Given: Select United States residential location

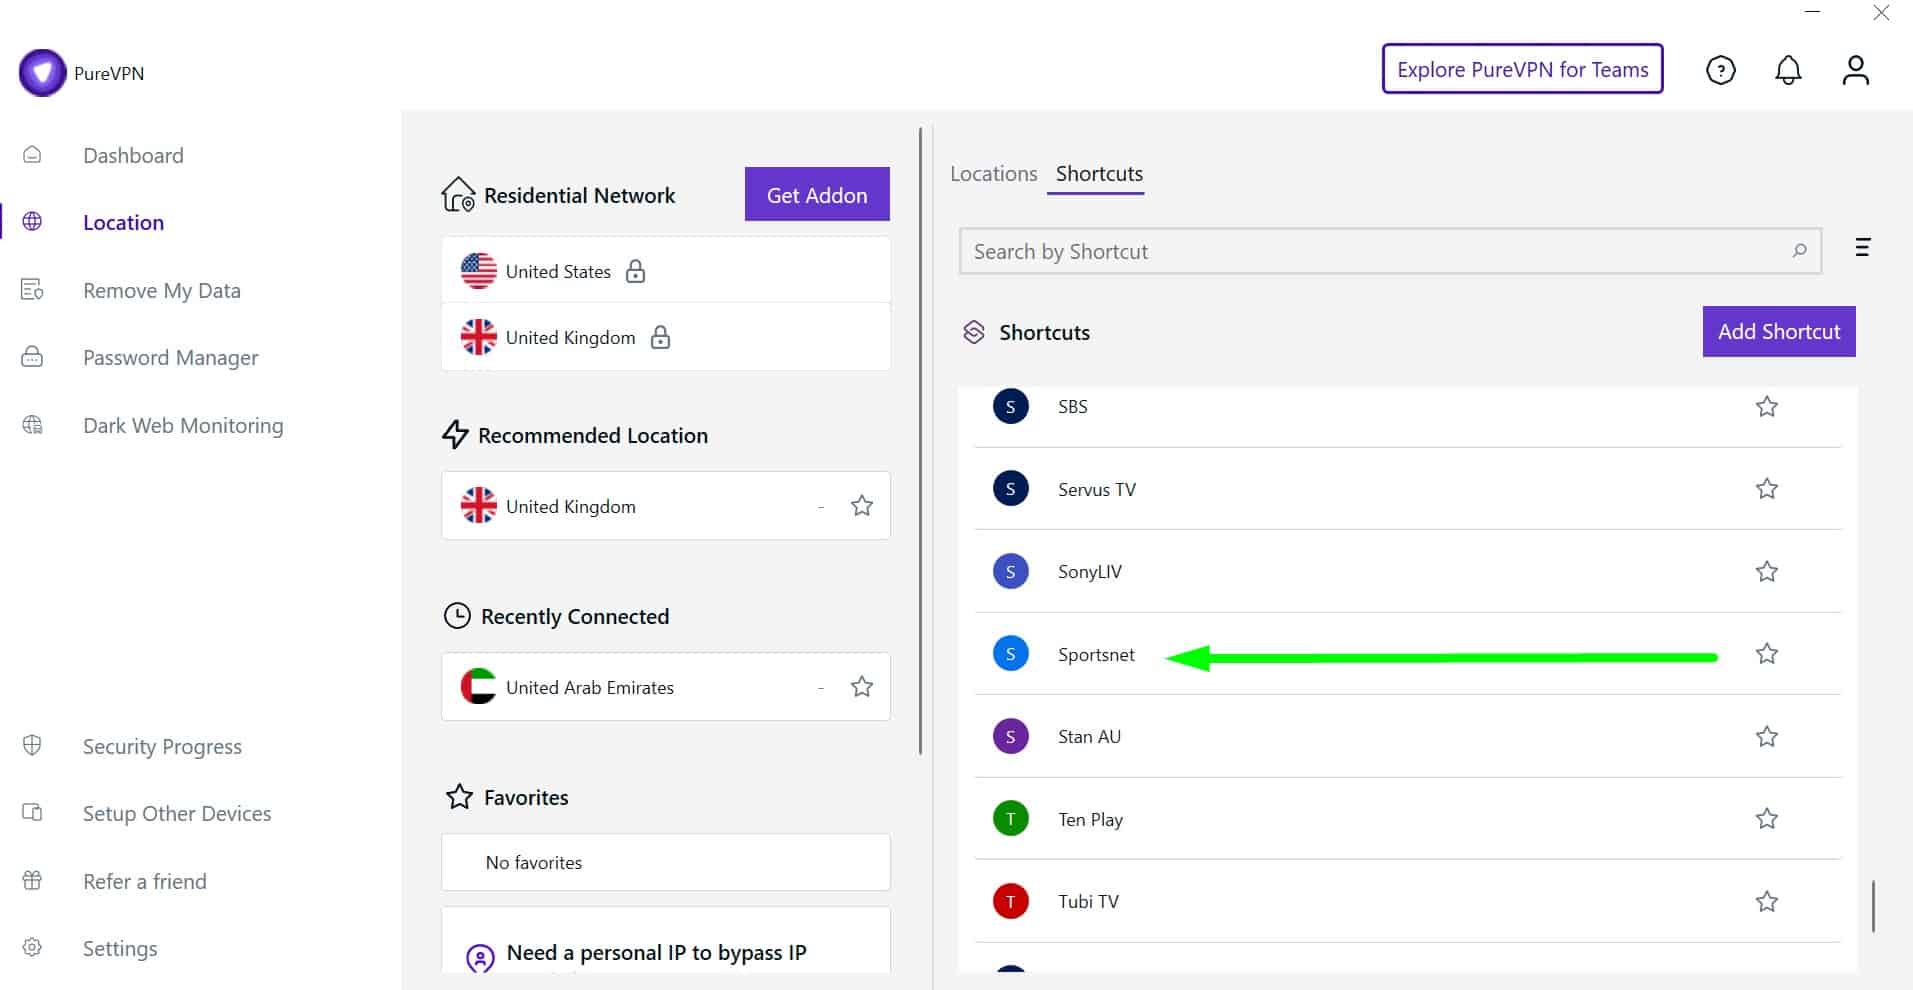Looking at the screenshot, I should (665, 270).
